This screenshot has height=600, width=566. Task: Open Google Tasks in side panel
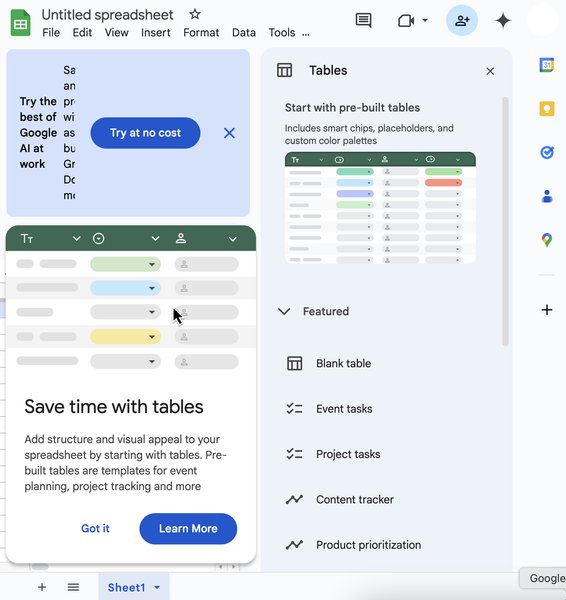click(547, 152)
